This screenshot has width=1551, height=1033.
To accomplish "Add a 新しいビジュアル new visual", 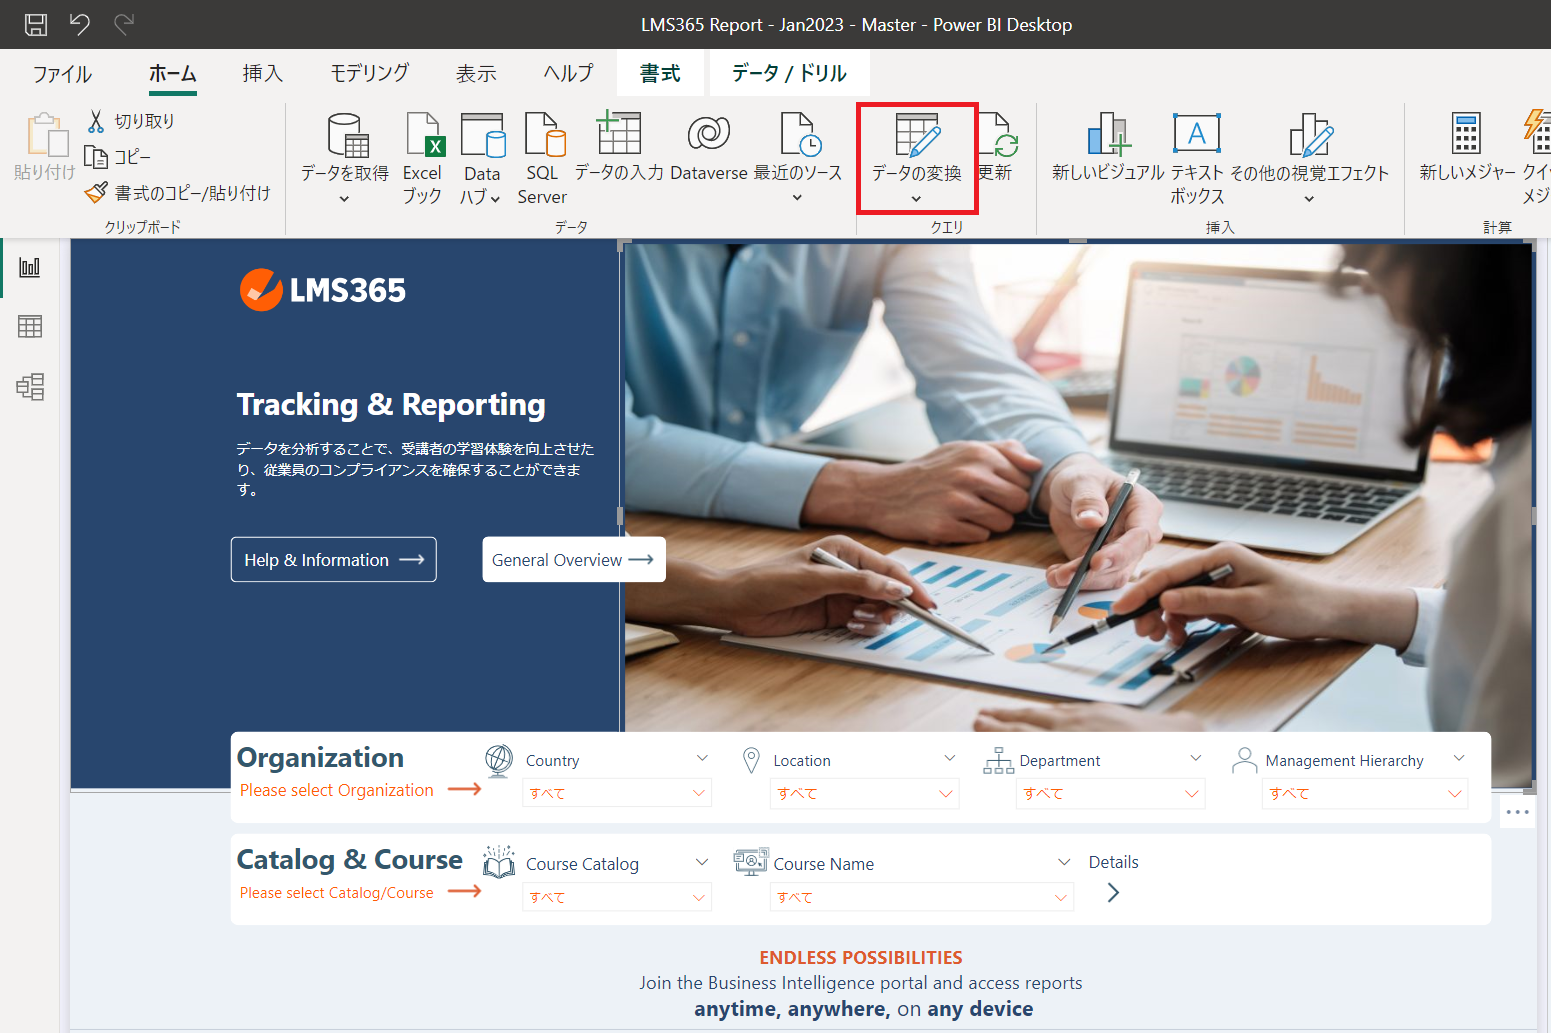I will click(x=1108, y=146).
